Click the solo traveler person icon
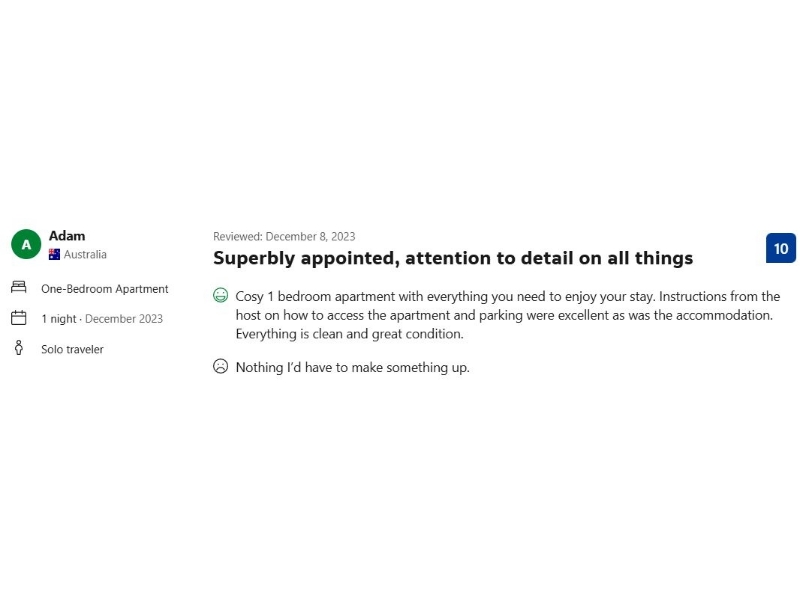This screenshot has height=600, width=800. coord(19,348)
